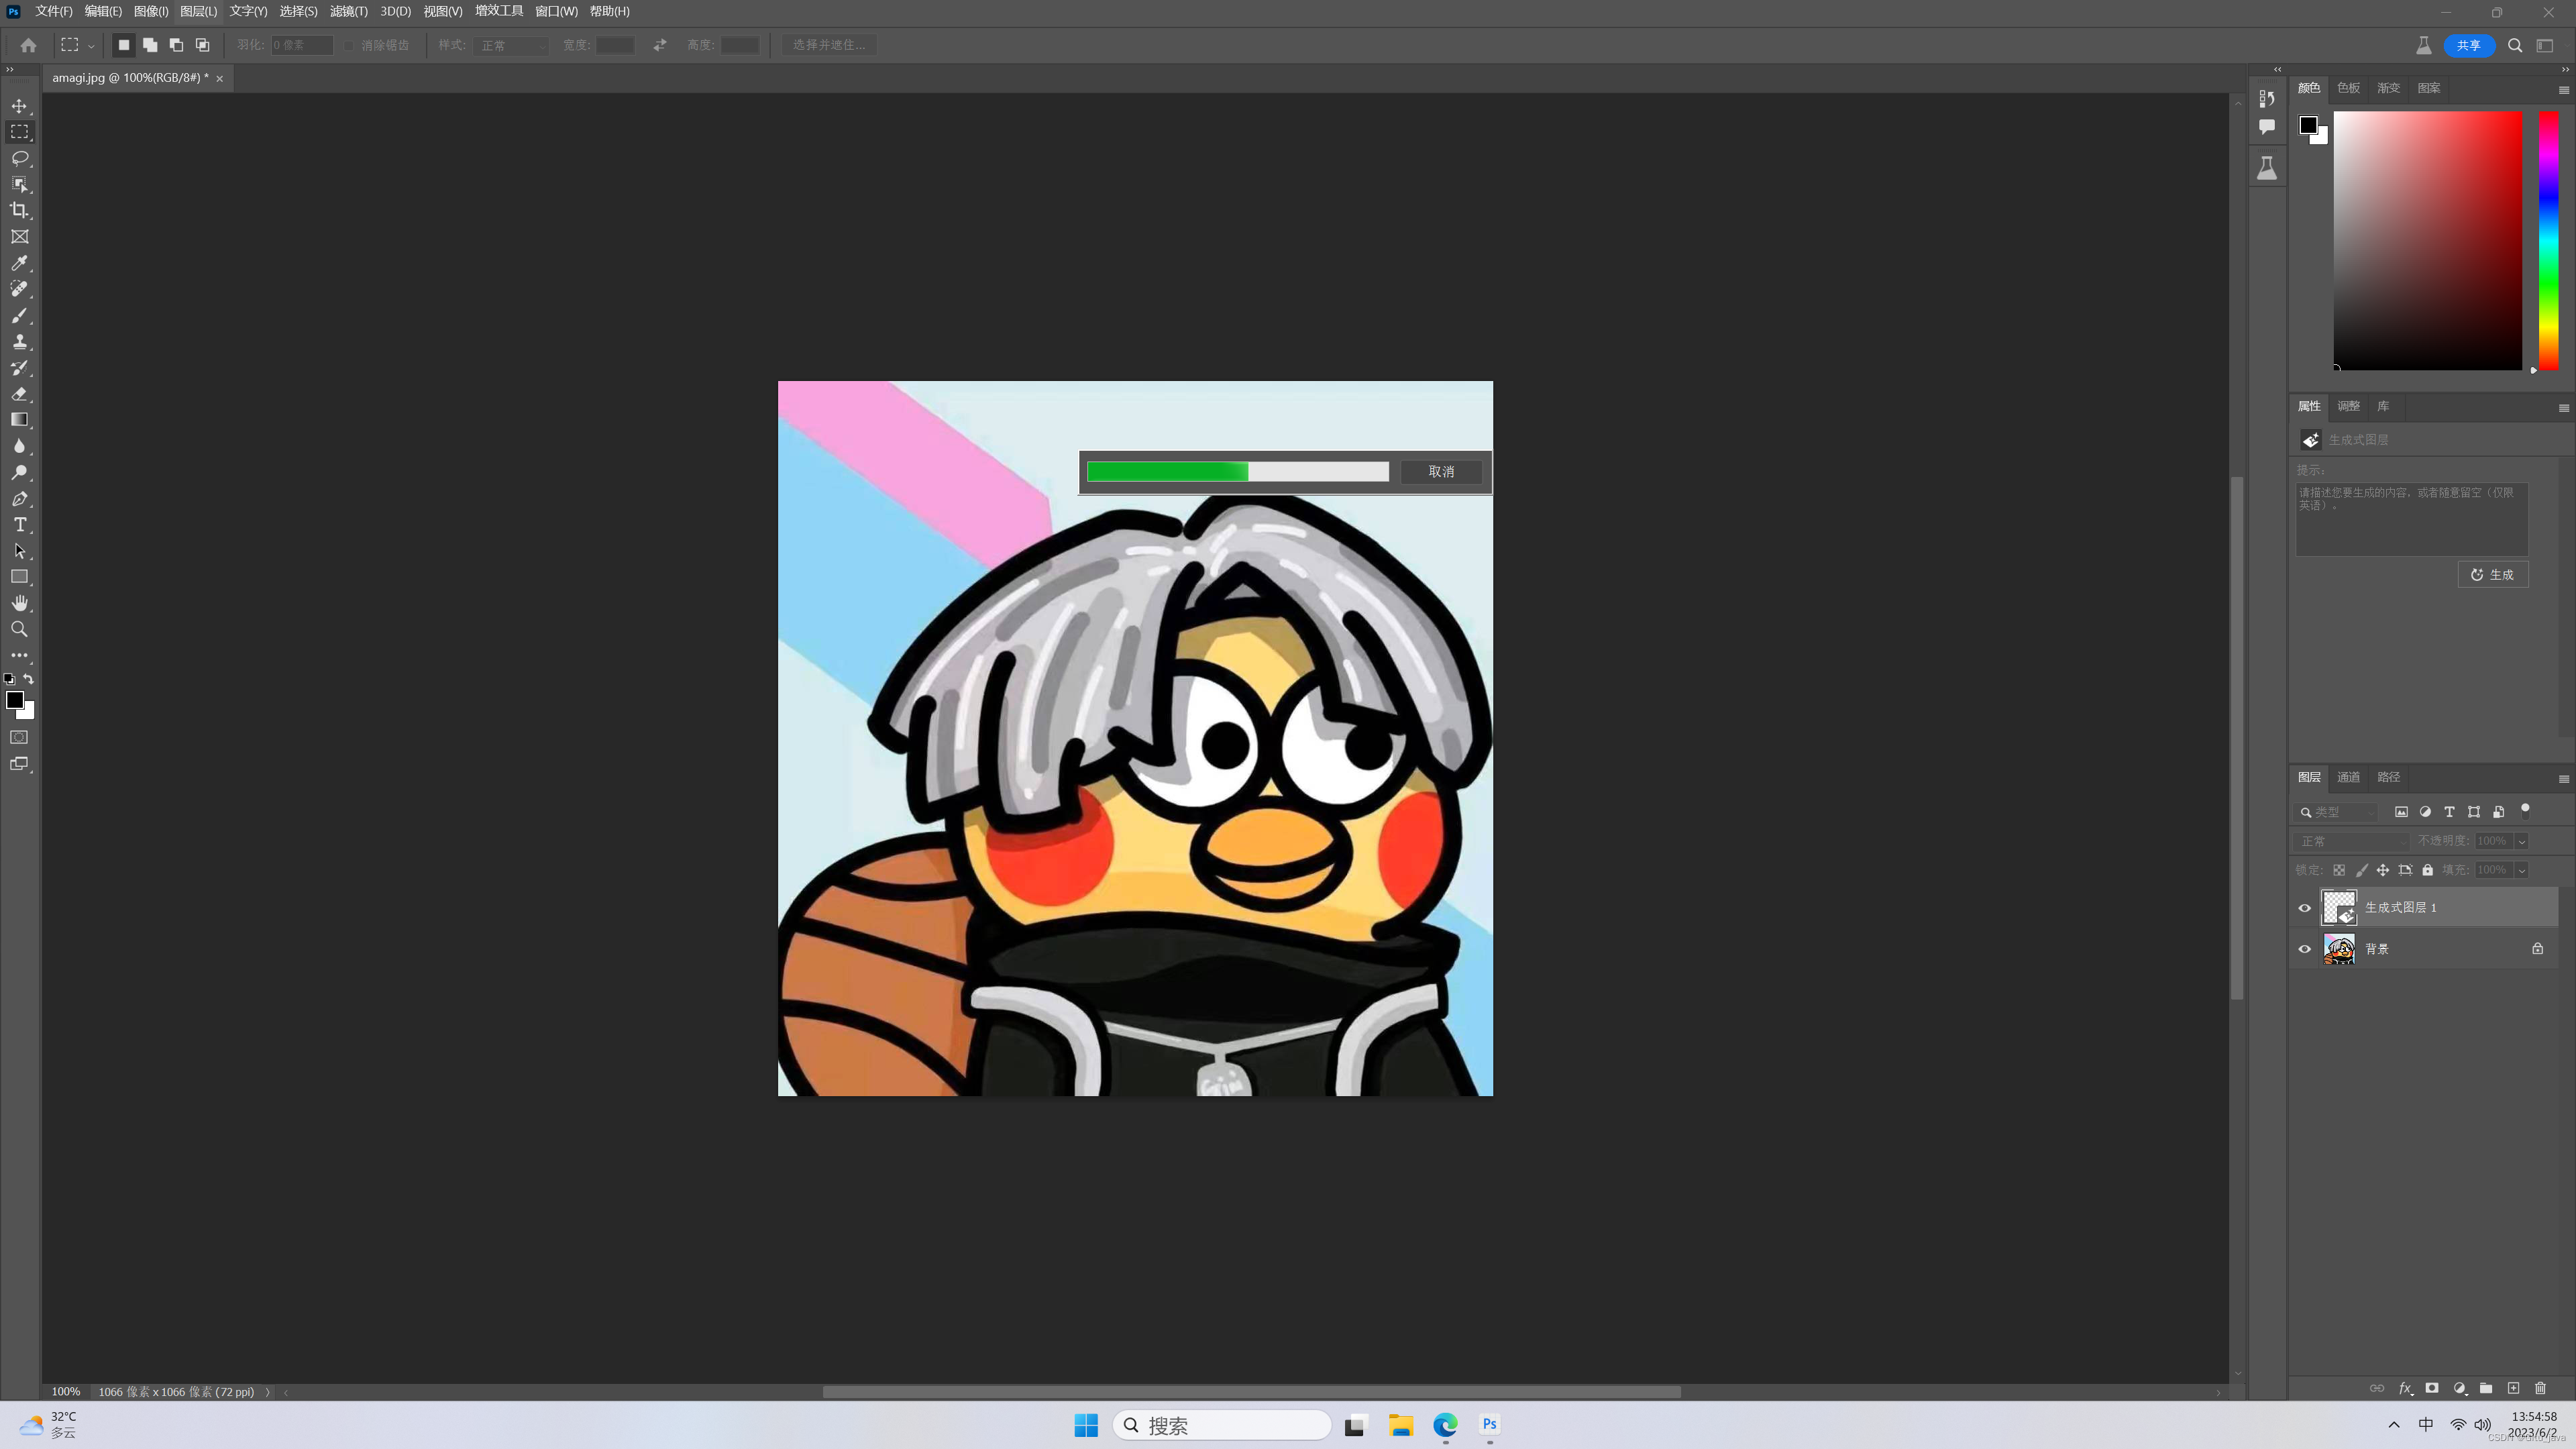Select the Lasso tool
The width and height of the screenshot is (2576, 1449).
tap(19, 158)
